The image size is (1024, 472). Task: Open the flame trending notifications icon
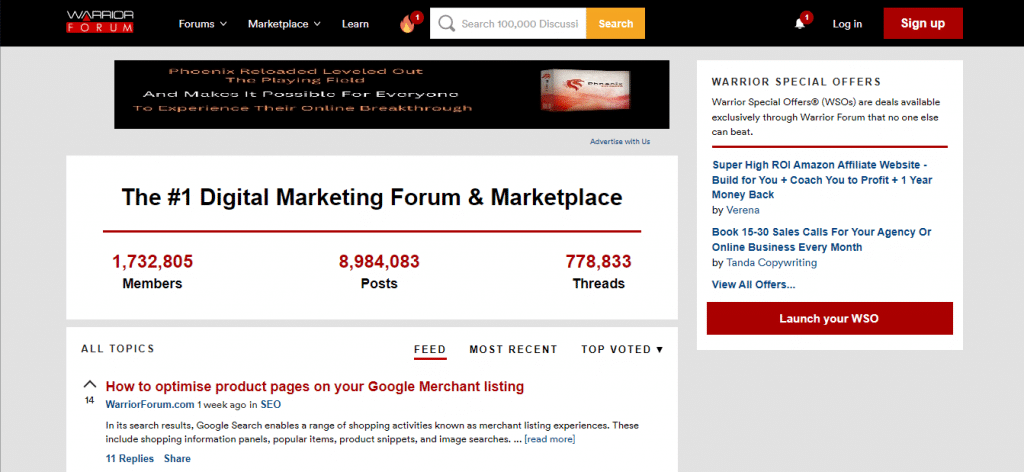(408, 25)
